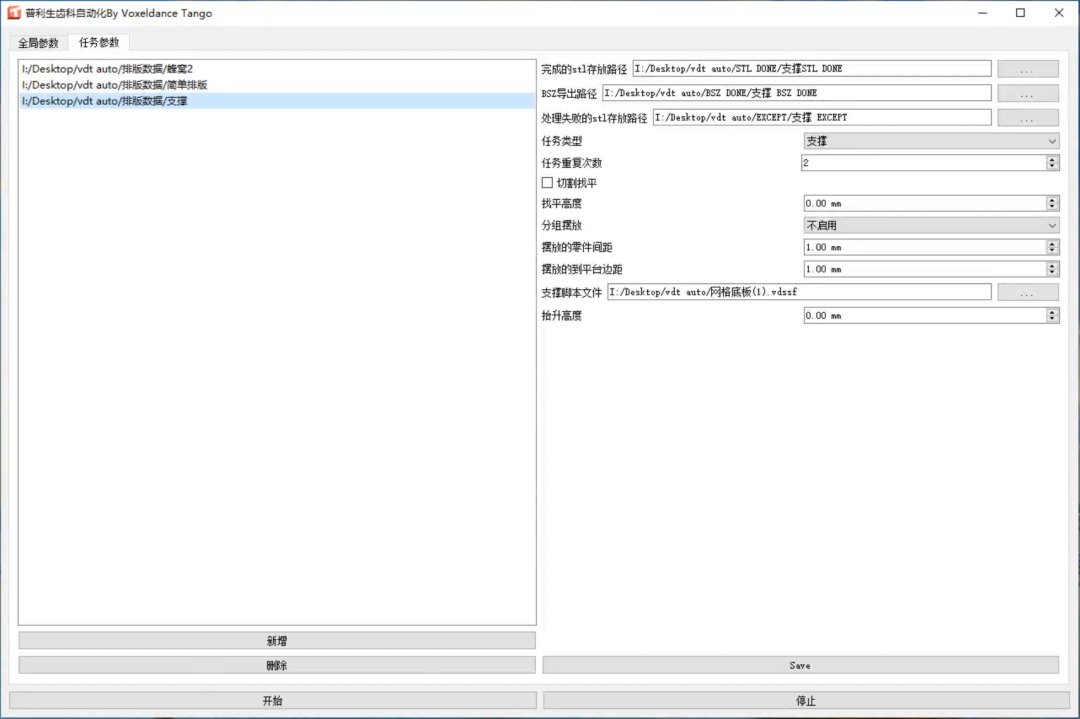This screenshot has width=1080, height=719.
Task: Enable the 切割找平 checkbox
Action: pyautogui.click(x=547, y=183)
